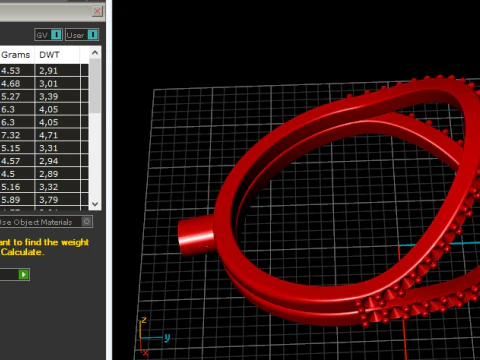This screenshot has height=360, width=480.
Task: Click the Grams column header
Action: click(x=17, y=55)
